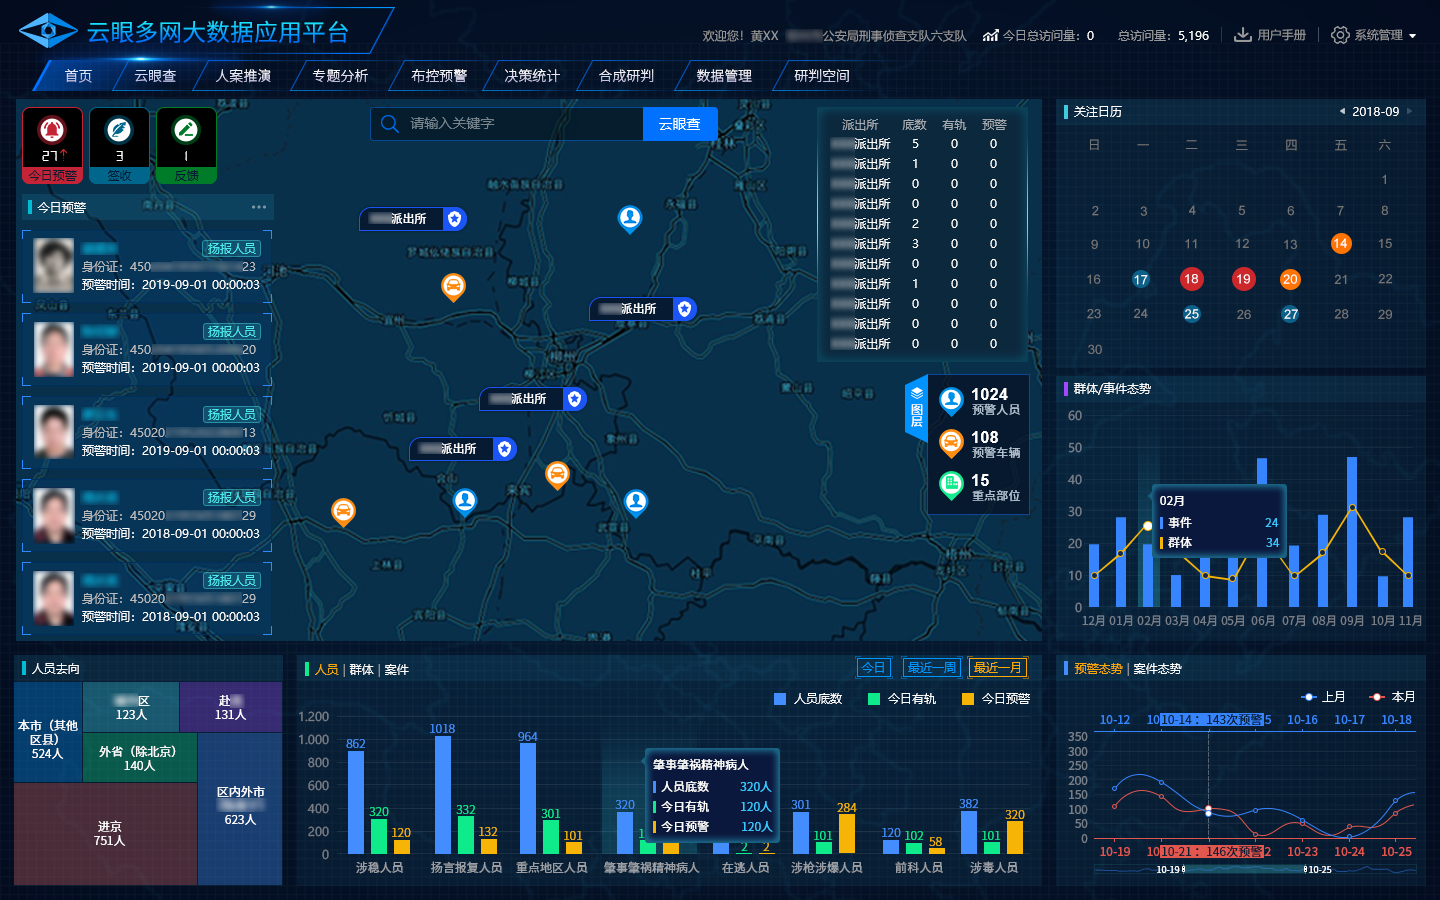Switch chart to 案件 tab

pos(396,670)
